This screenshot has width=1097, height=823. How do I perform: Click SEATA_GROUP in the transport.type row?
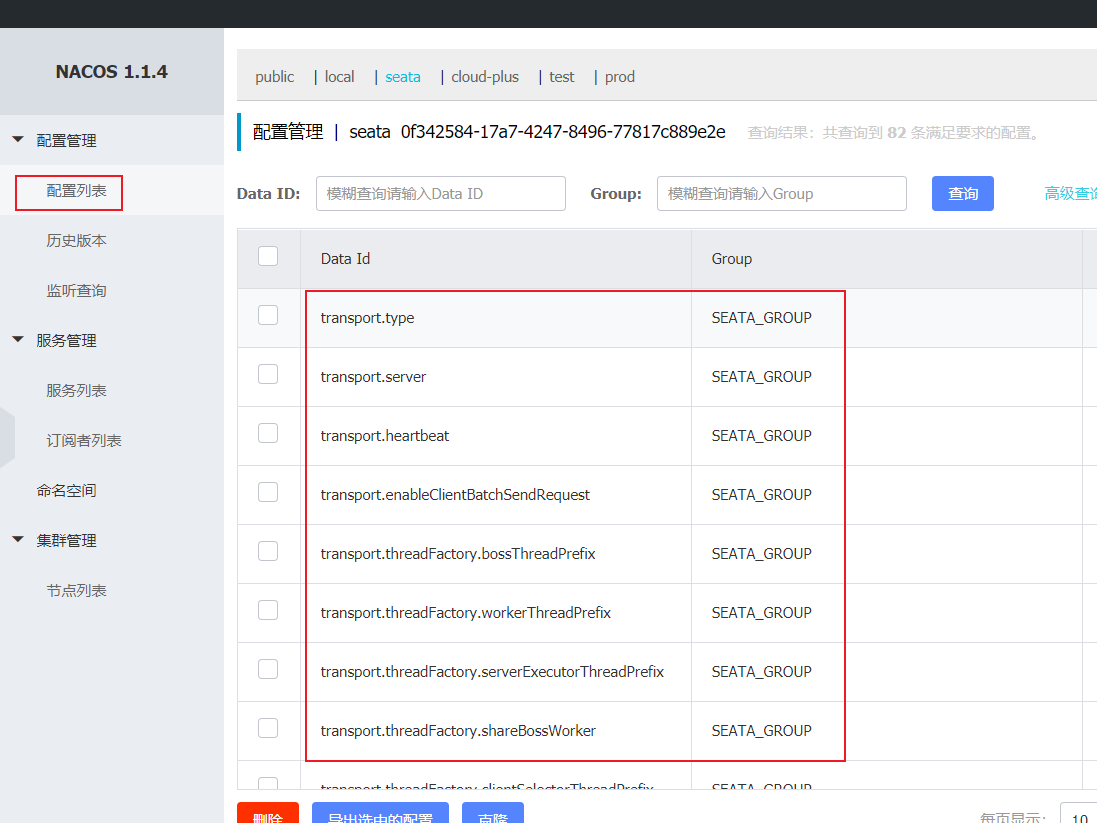pyautogui.click(x=761, y=318)
